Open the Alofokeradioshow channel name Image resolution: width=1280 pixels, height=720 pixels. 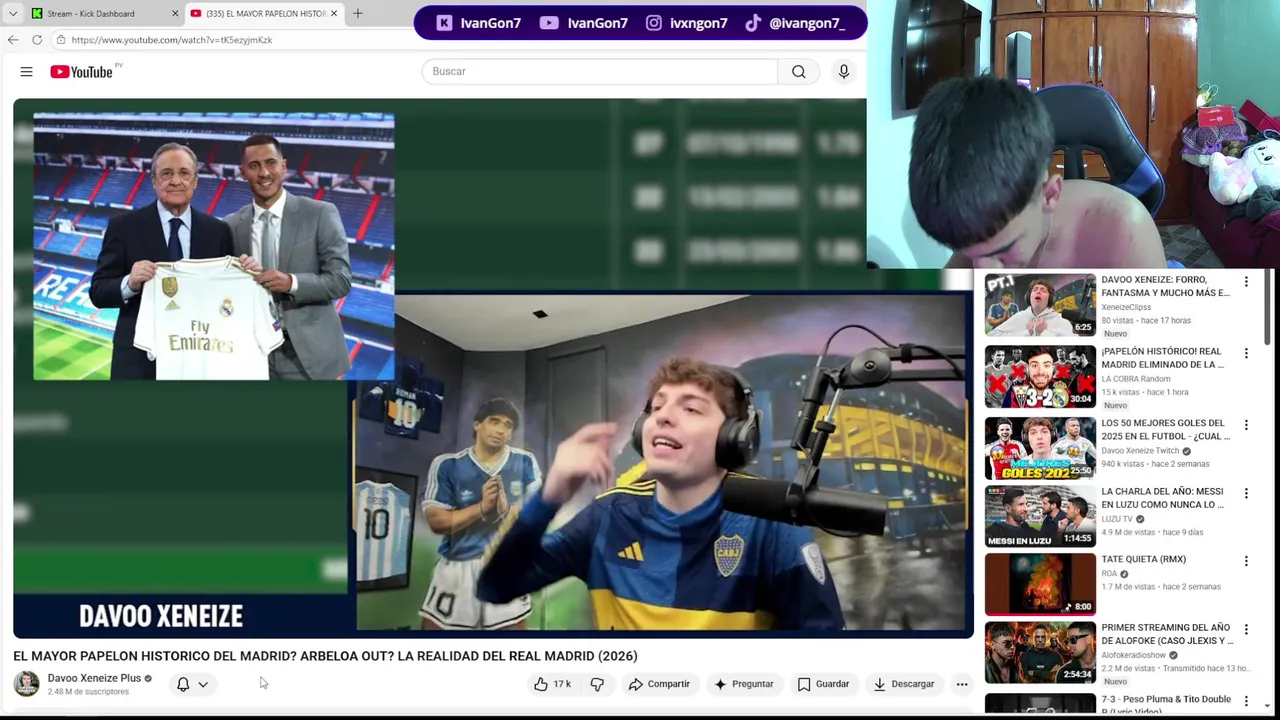[x=1133, y=655]
